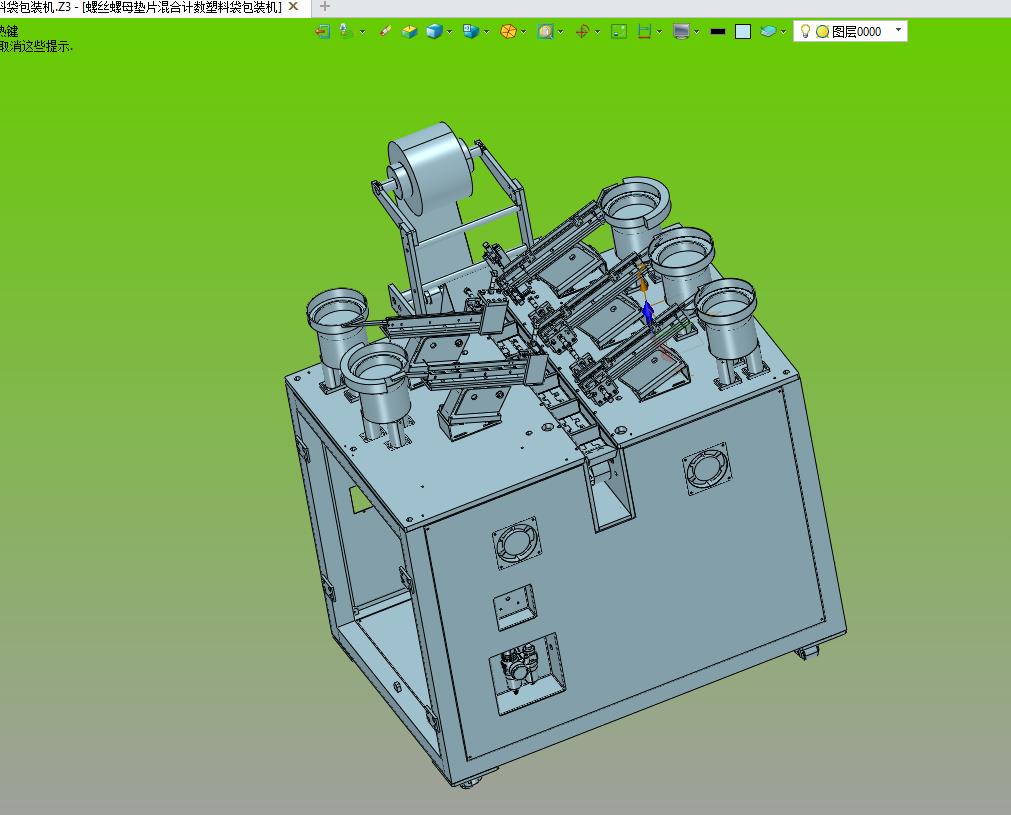Click the yellow-top box auxiliary view icon
This screenshot has height=815, width=1011.
point(409,31)
